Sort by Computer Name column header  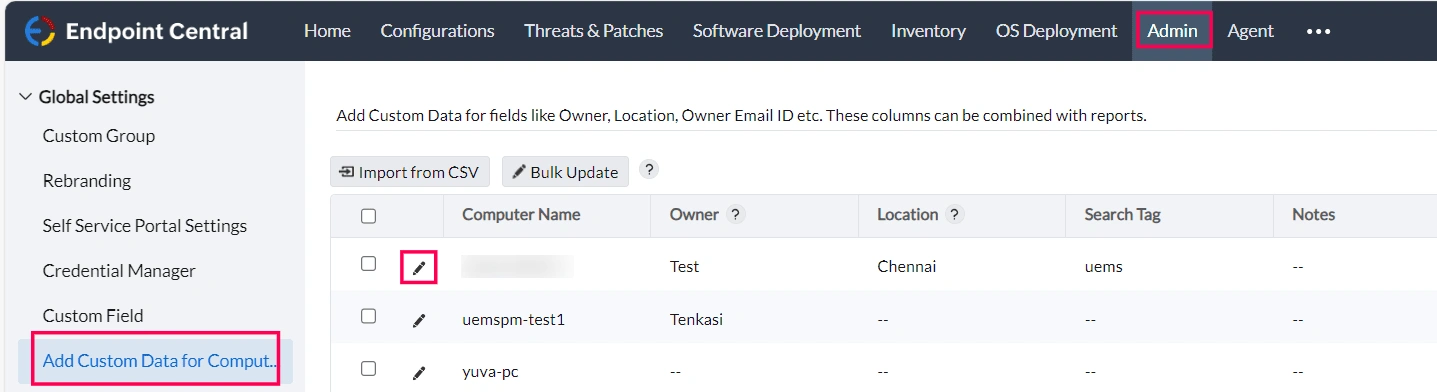pos(521,214)
